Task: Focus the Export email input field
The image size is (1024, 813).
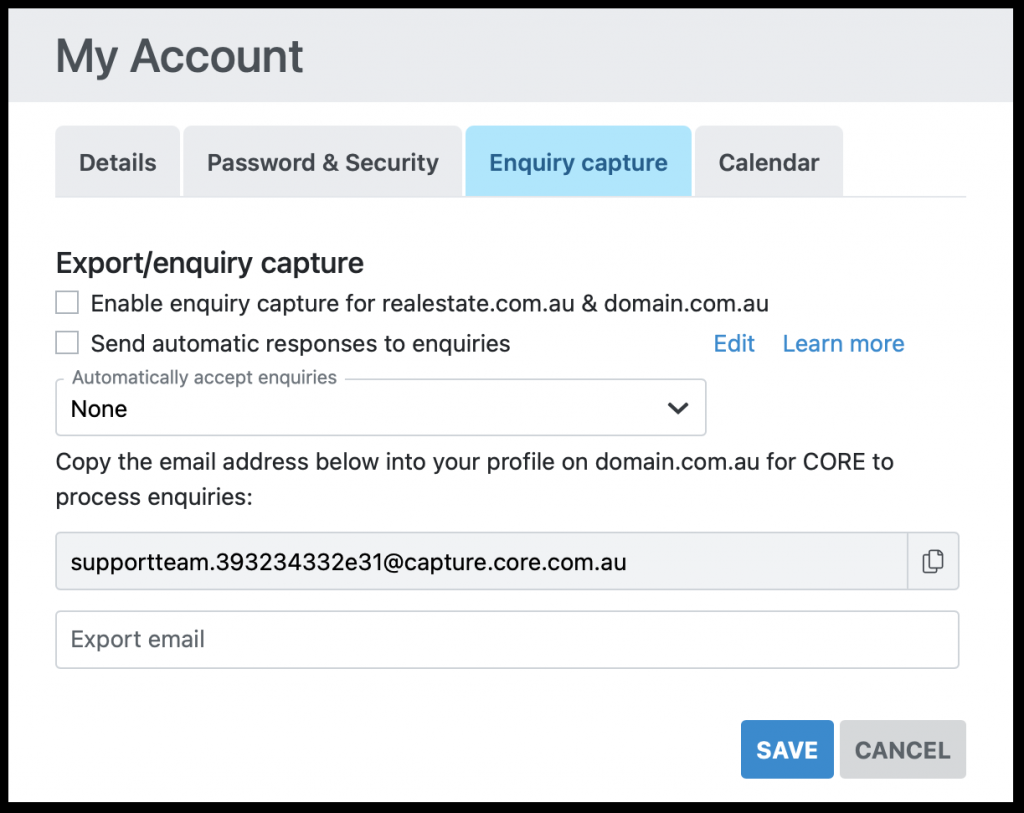Action: (507, 640)
